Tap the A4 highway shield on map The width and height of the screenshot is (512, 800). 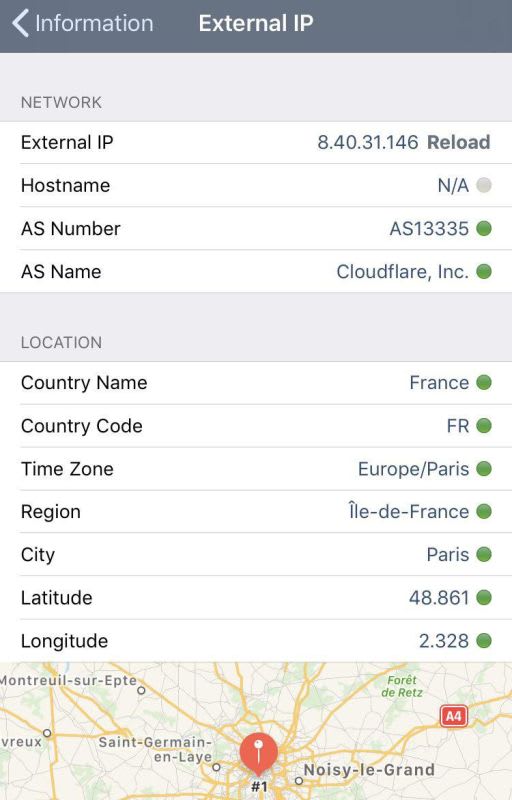point(453,716)
